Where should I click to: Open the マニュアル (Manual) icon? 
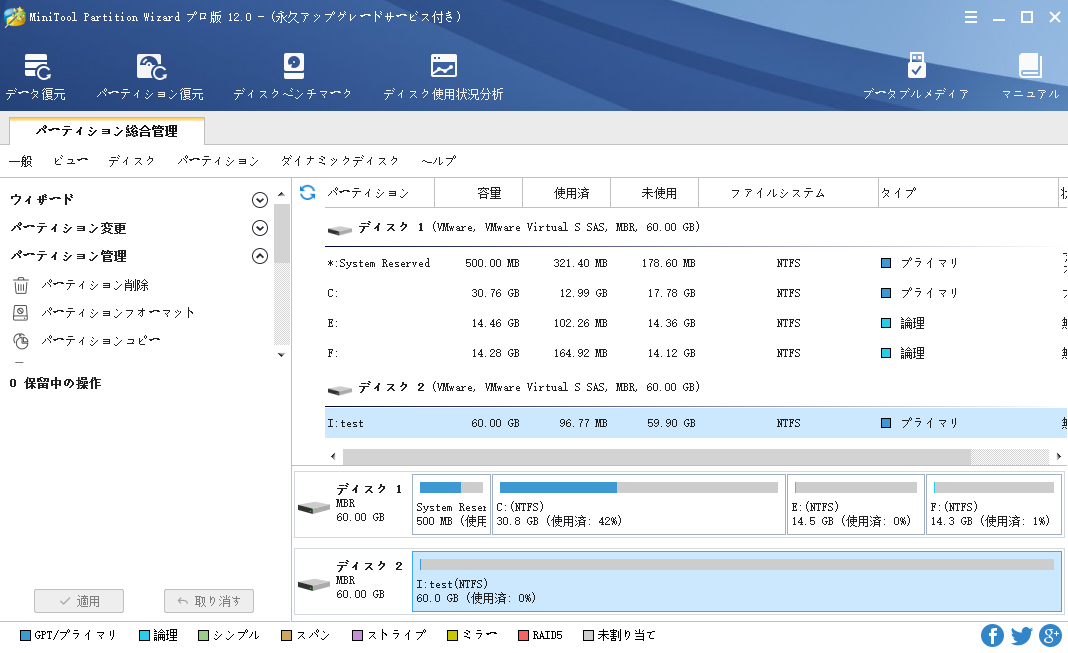click(x=1030, y=77)
